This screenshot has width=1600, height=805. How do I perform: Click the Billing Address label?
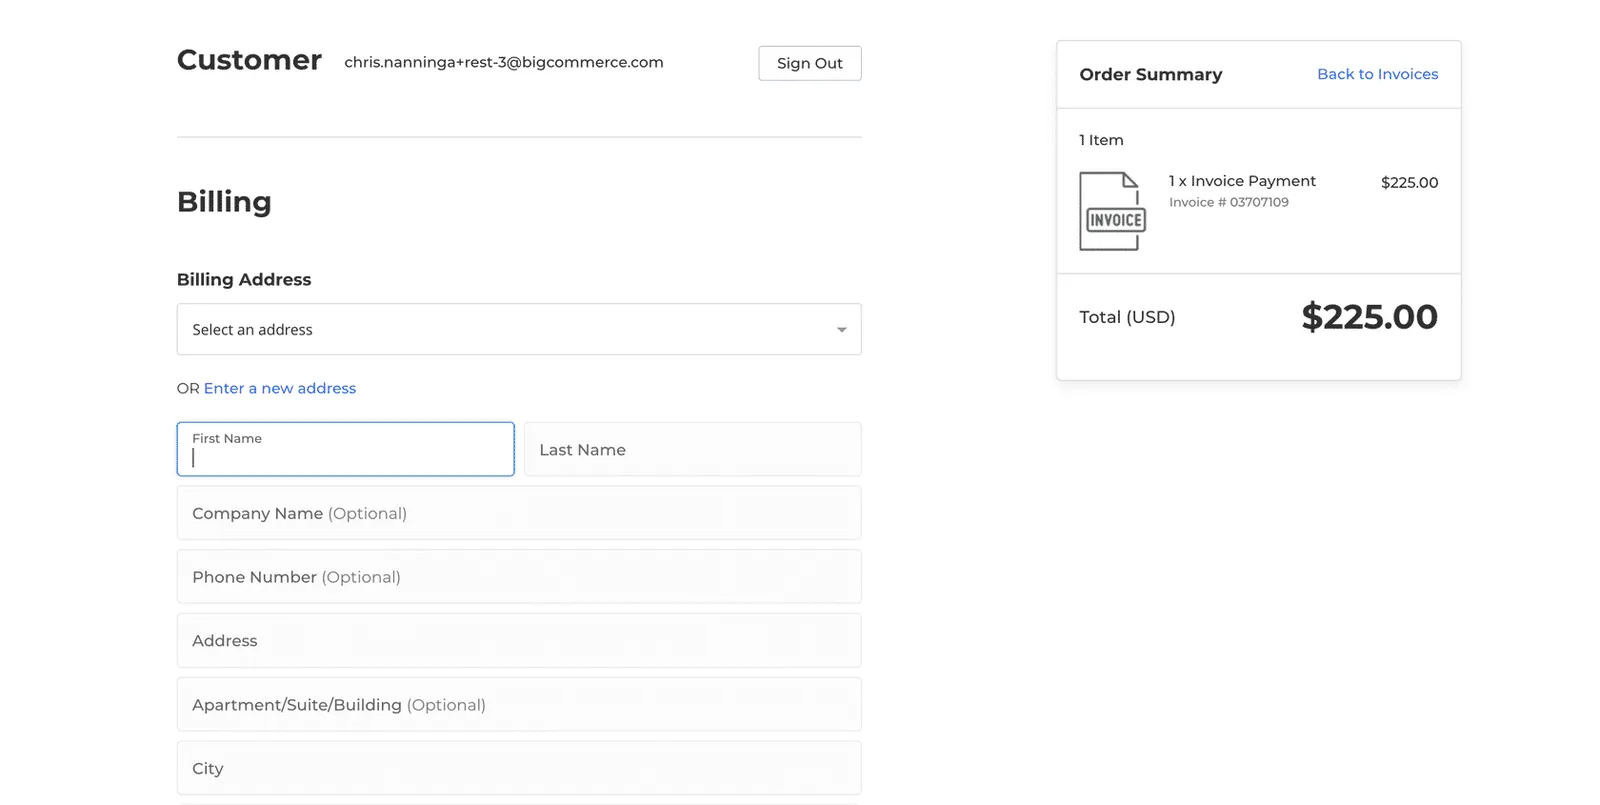click(x=244, y=279)
